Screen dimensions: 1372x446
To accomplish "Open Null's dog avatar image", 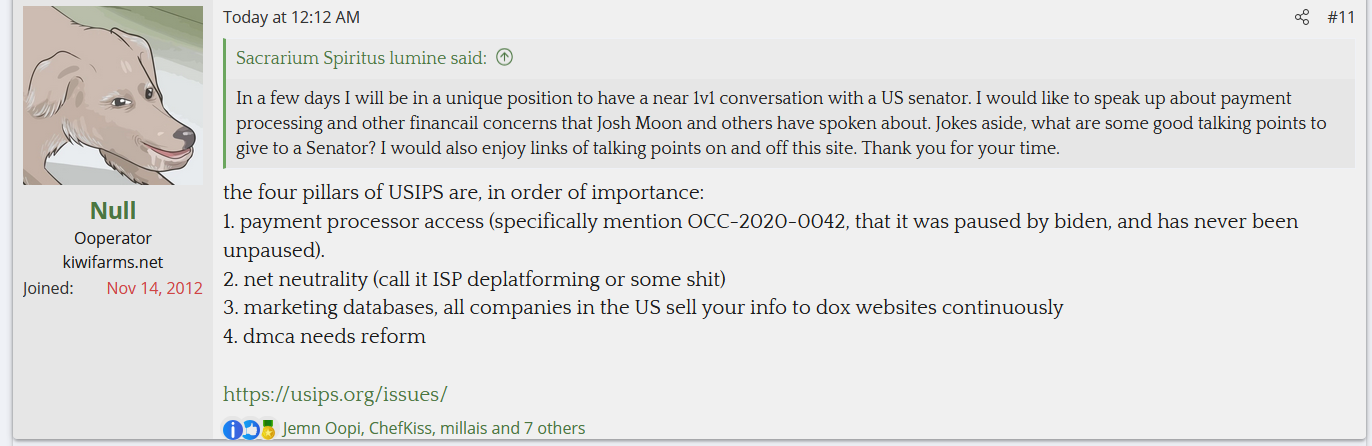I will (113, 95).
